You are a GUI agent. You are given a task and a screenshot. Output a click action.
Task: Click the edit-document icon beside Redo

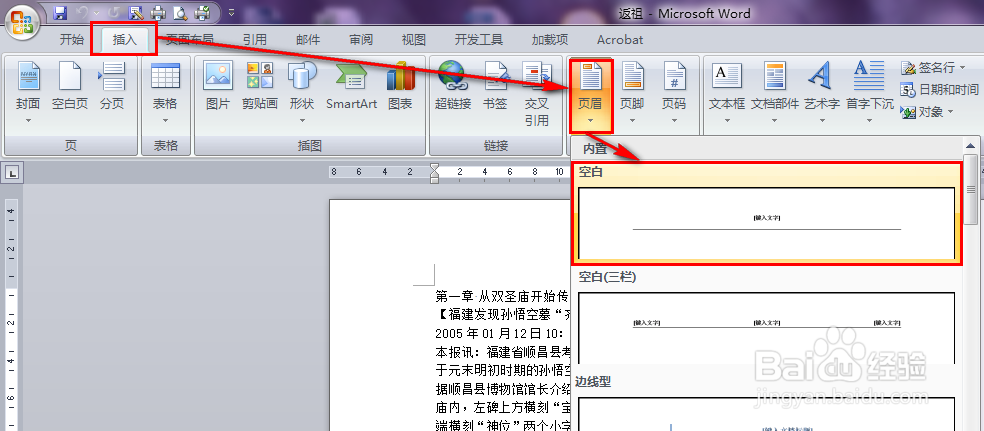(136, 12)
